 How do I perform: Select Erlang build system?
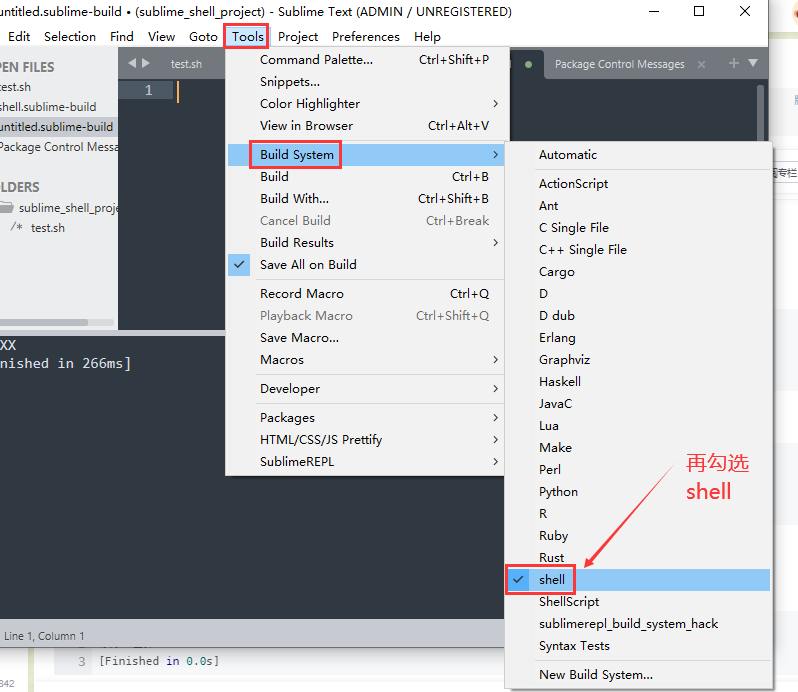(638, 338)
